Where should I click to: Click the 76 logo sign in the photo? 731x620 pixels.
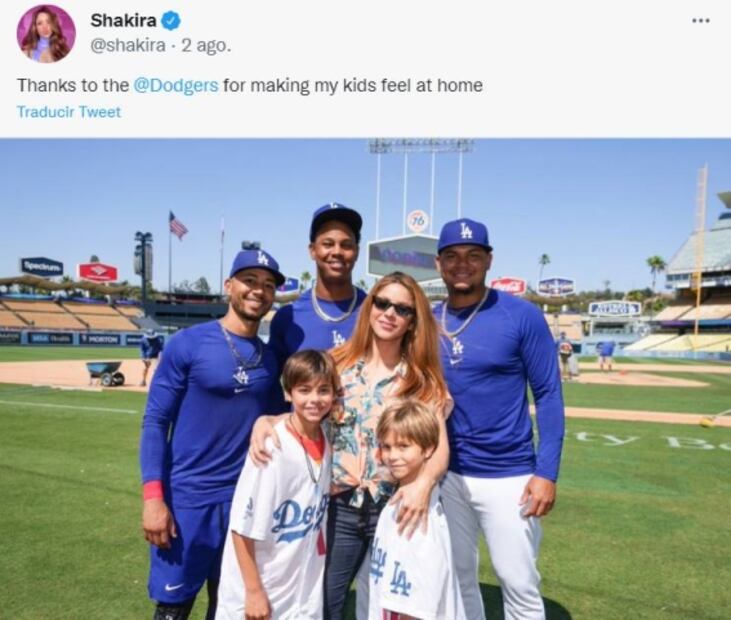(x=418, y=221)
